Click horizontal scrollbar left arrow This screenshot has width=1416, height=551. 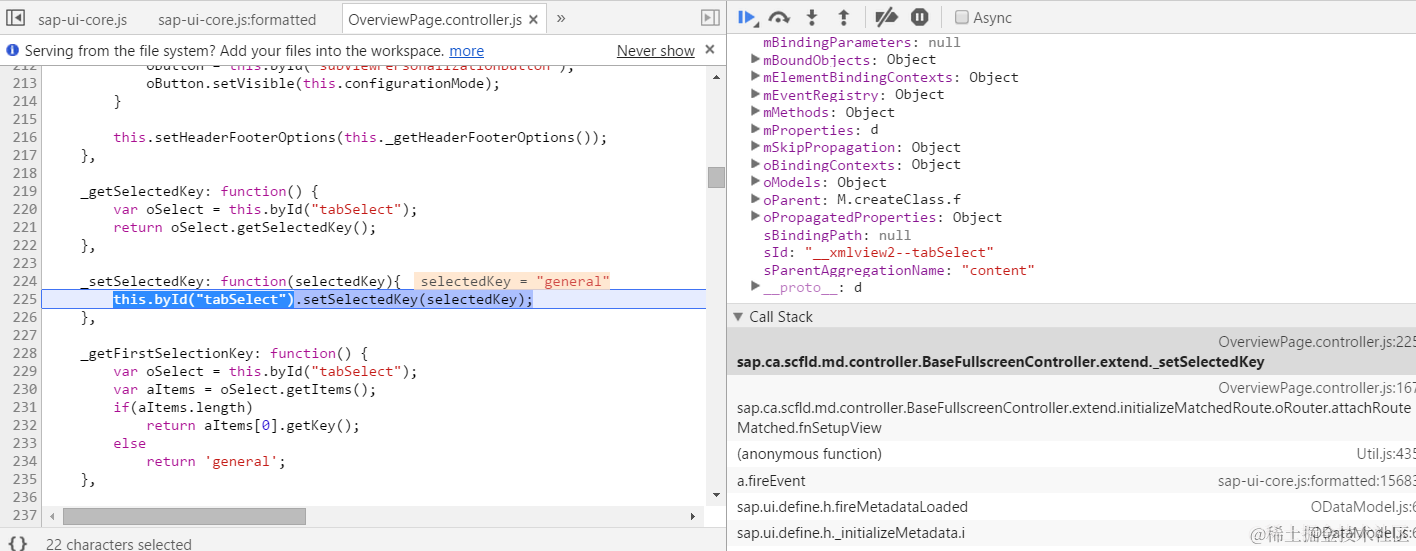(51, 516)
